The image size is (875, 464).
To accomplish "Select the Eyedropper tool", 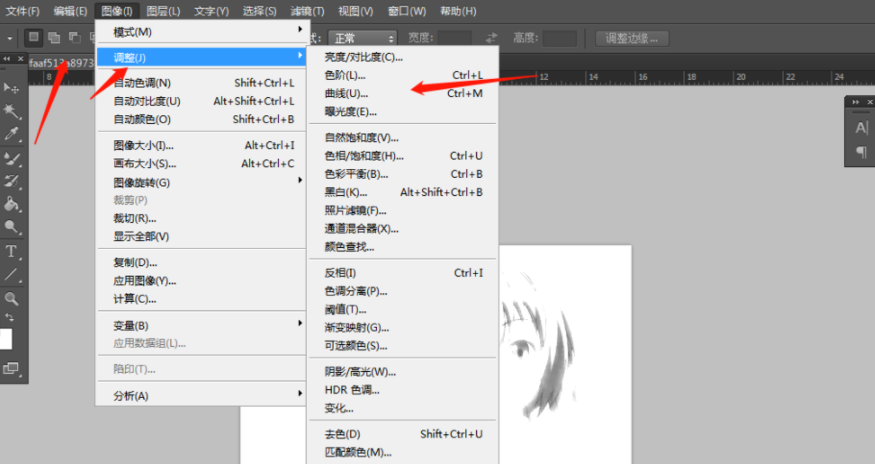I will point(11,133).
